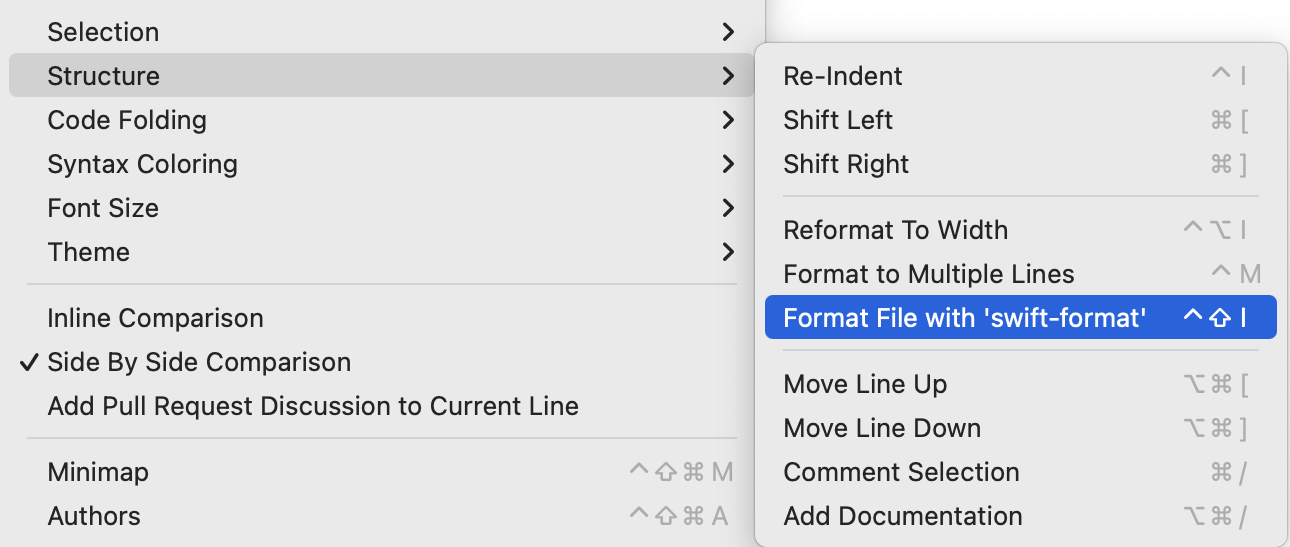
Task: Click Add Documentation
Action: click(902, 516)
